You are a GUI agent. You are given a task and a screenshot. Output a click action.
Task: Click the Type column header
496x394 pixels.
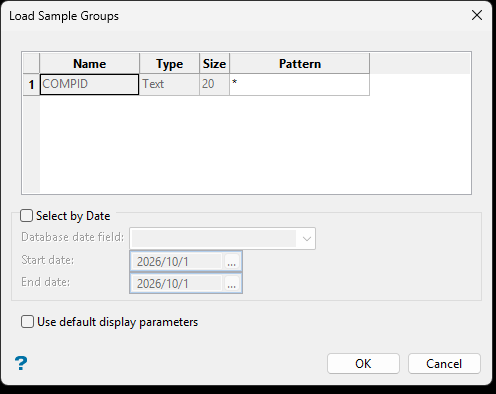pos(169,63)
